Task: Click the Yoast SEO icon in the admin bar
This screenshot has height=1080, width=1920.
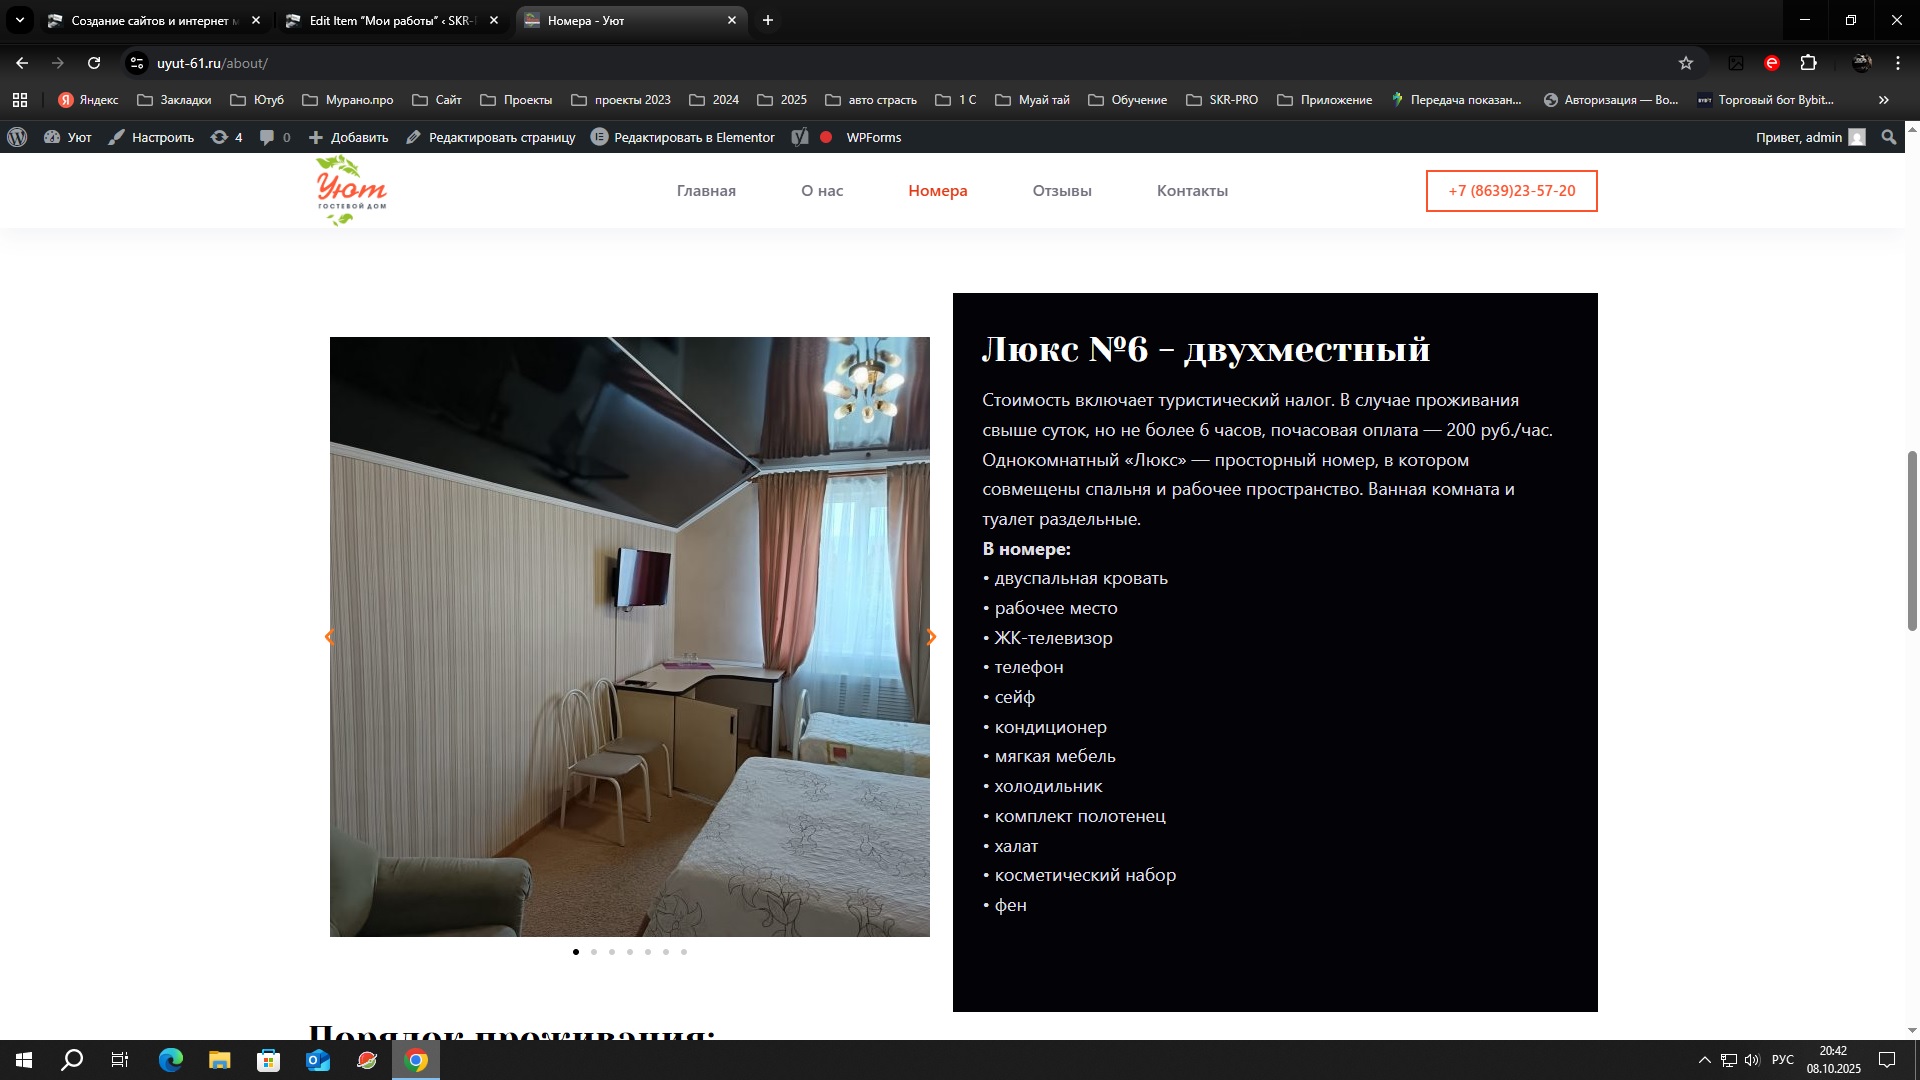Action: click(800, 137)
